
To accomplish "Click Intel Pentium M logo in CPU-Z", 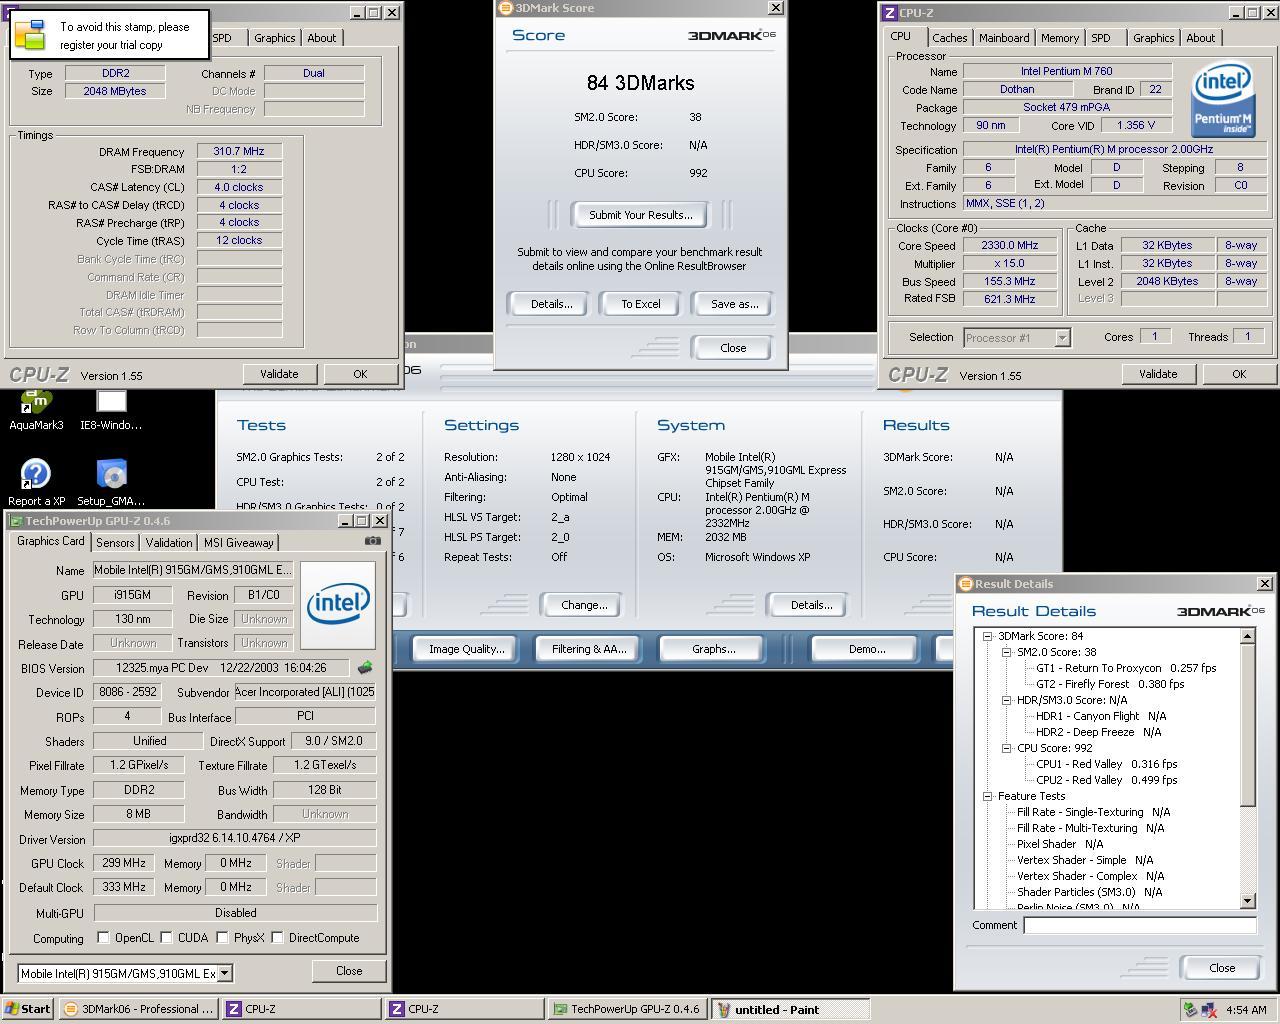I will (x=1223, y=100).
